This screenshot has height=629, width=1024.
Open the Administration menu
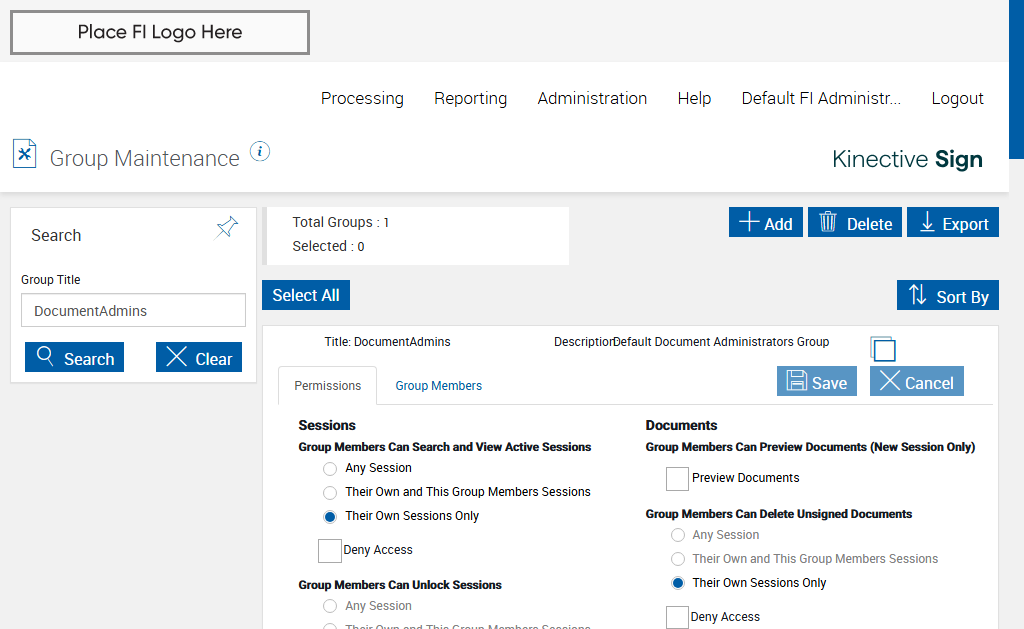point(592,98)
